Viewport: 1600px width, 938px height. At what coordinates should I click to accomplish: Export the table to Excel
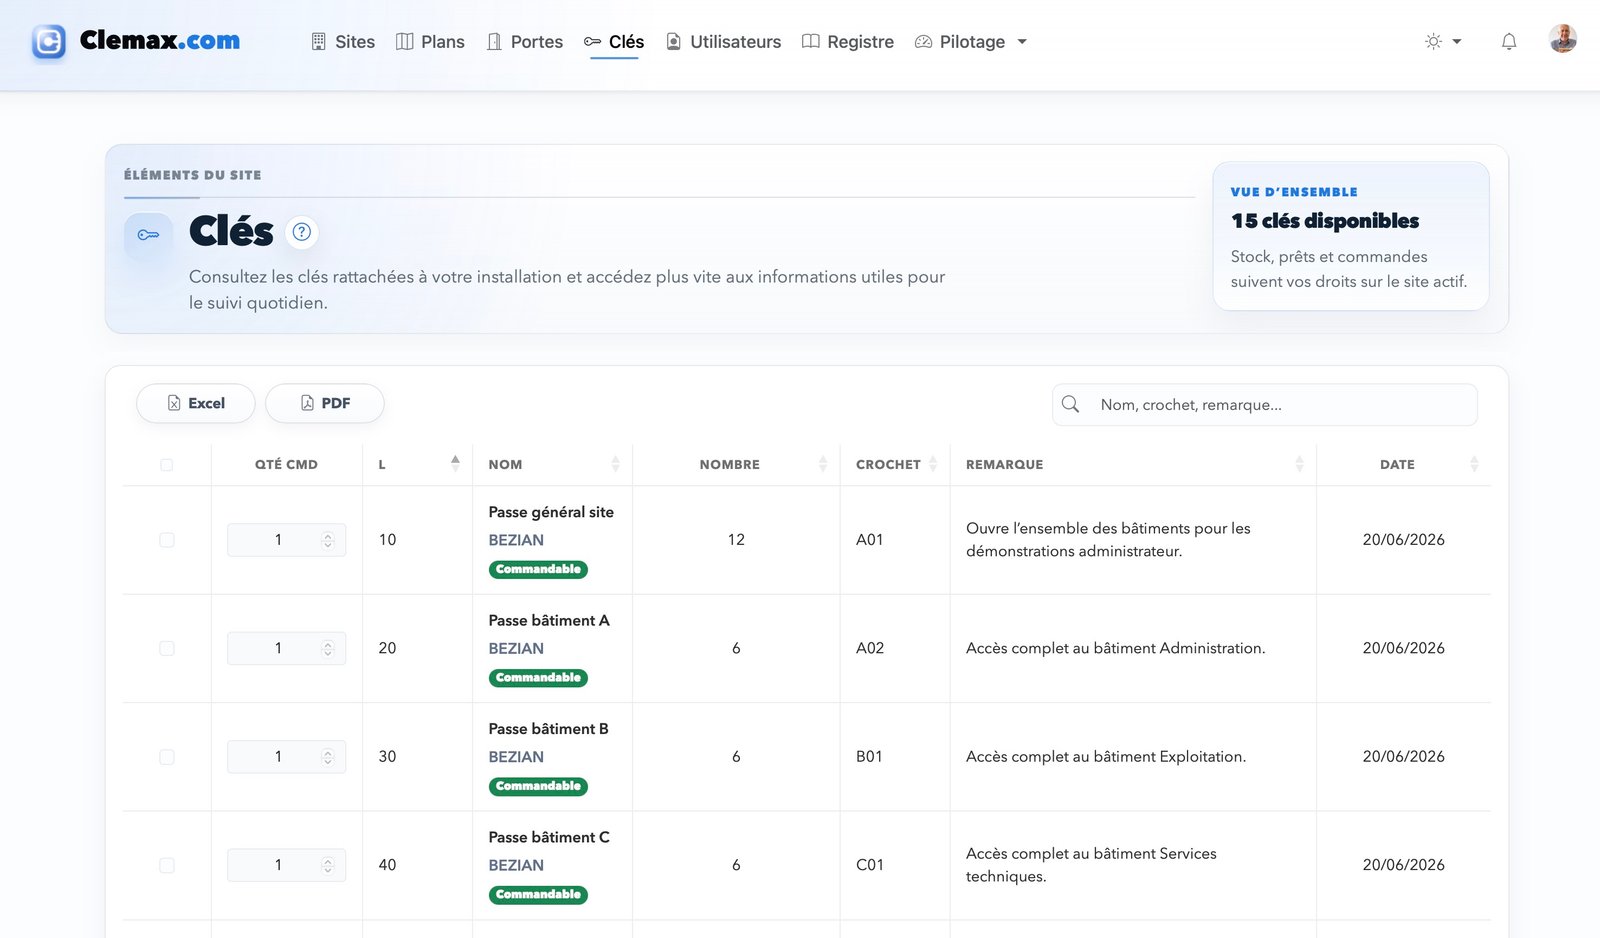[x=196, y=403]
